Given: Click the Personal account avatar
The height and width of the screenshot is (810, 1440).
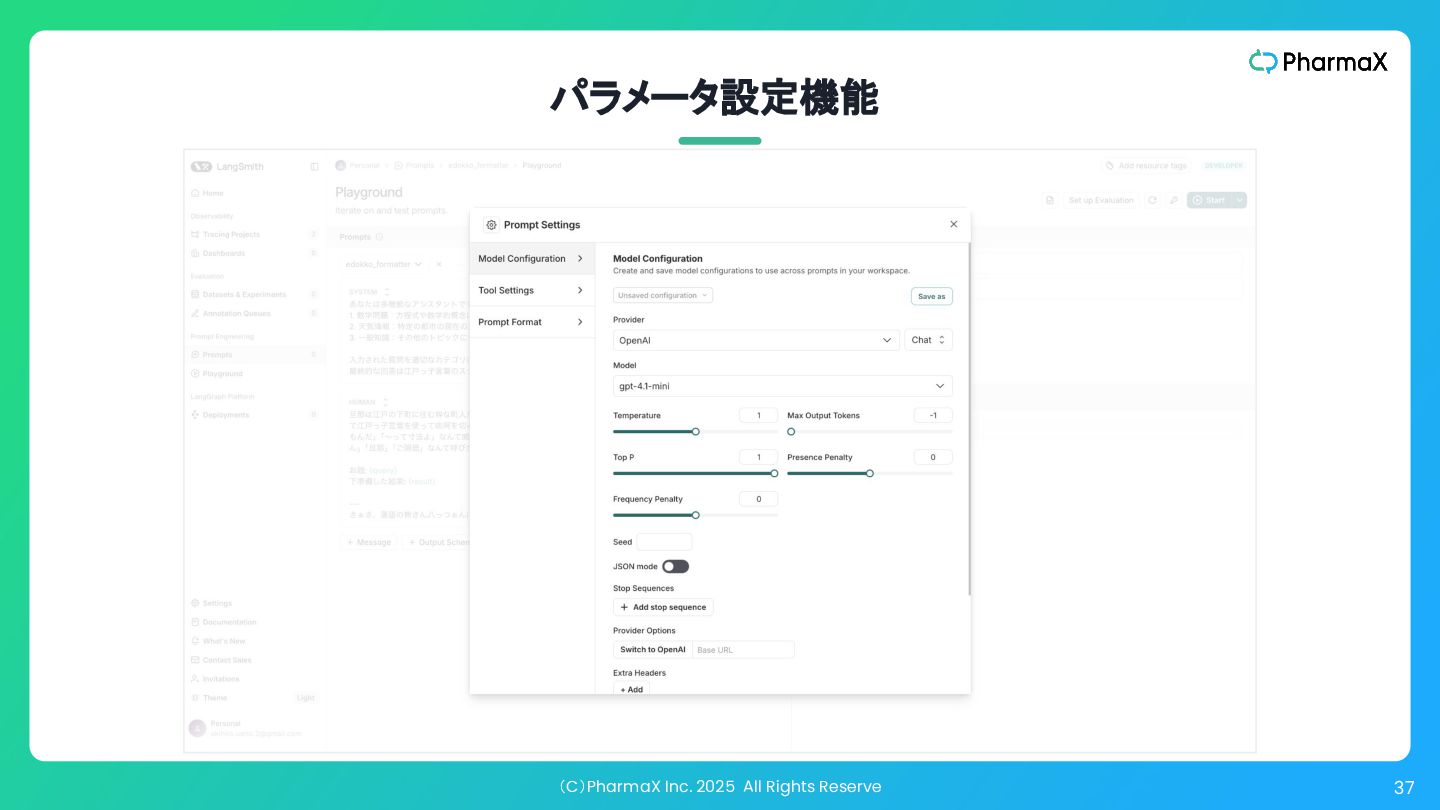Looking at the screenshot, I should click(x=197, y=728).
